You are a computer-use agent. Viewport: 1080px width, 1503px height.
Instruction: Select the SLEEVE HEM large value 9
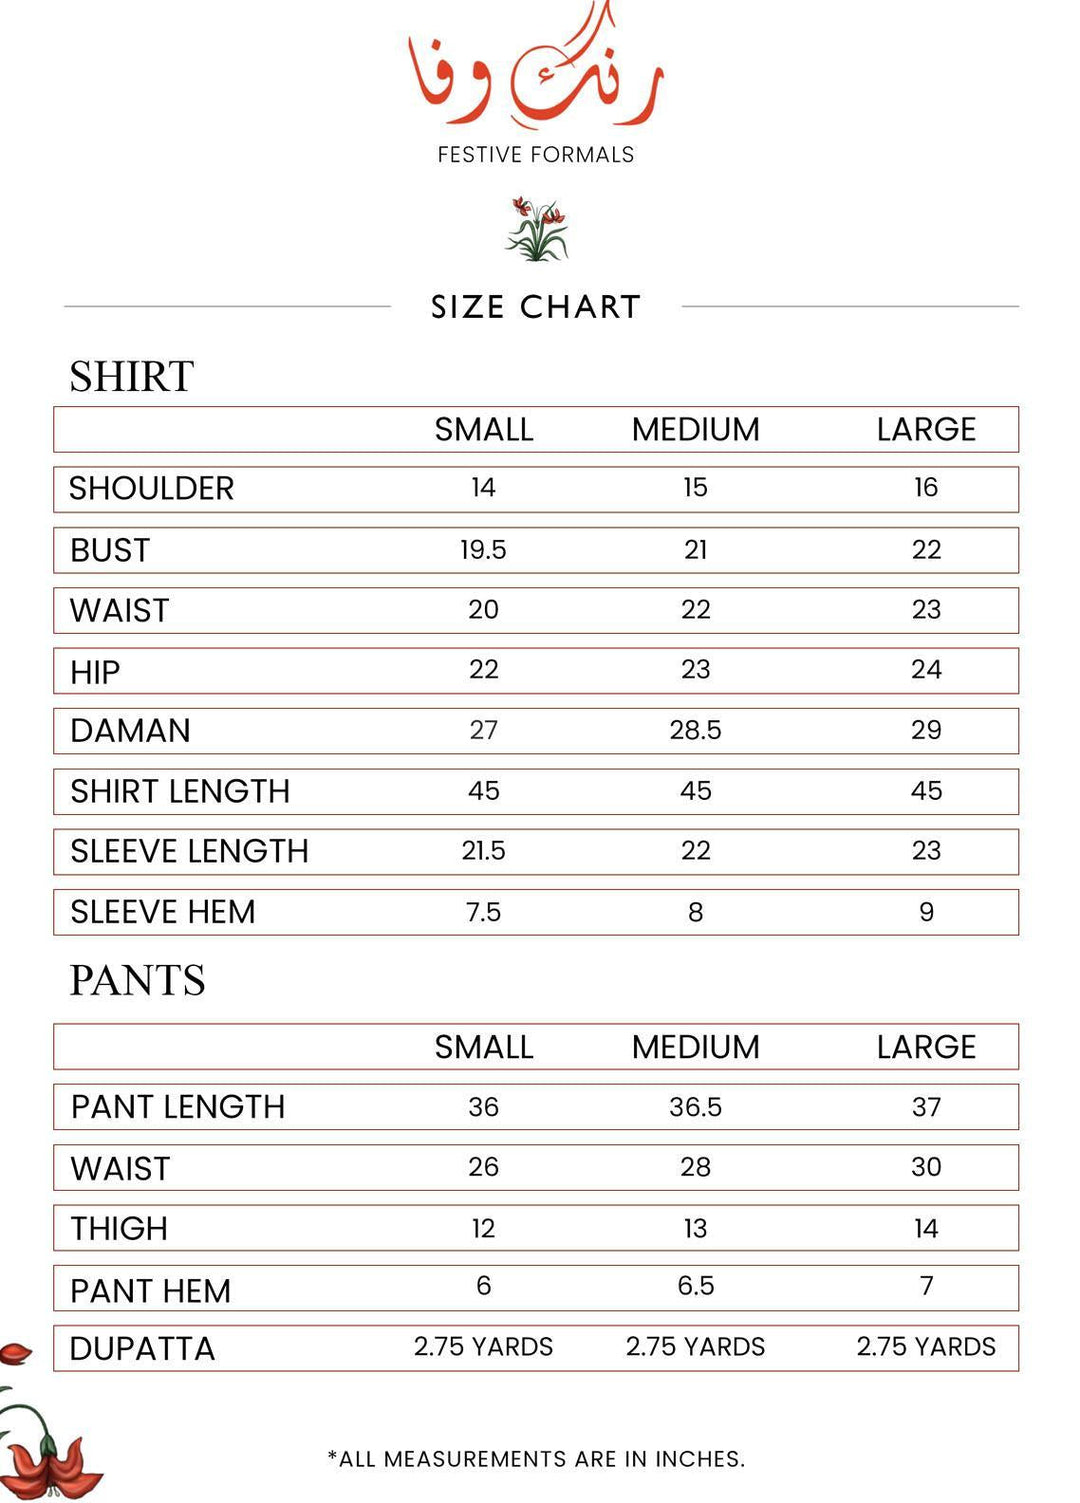(926, 913)
